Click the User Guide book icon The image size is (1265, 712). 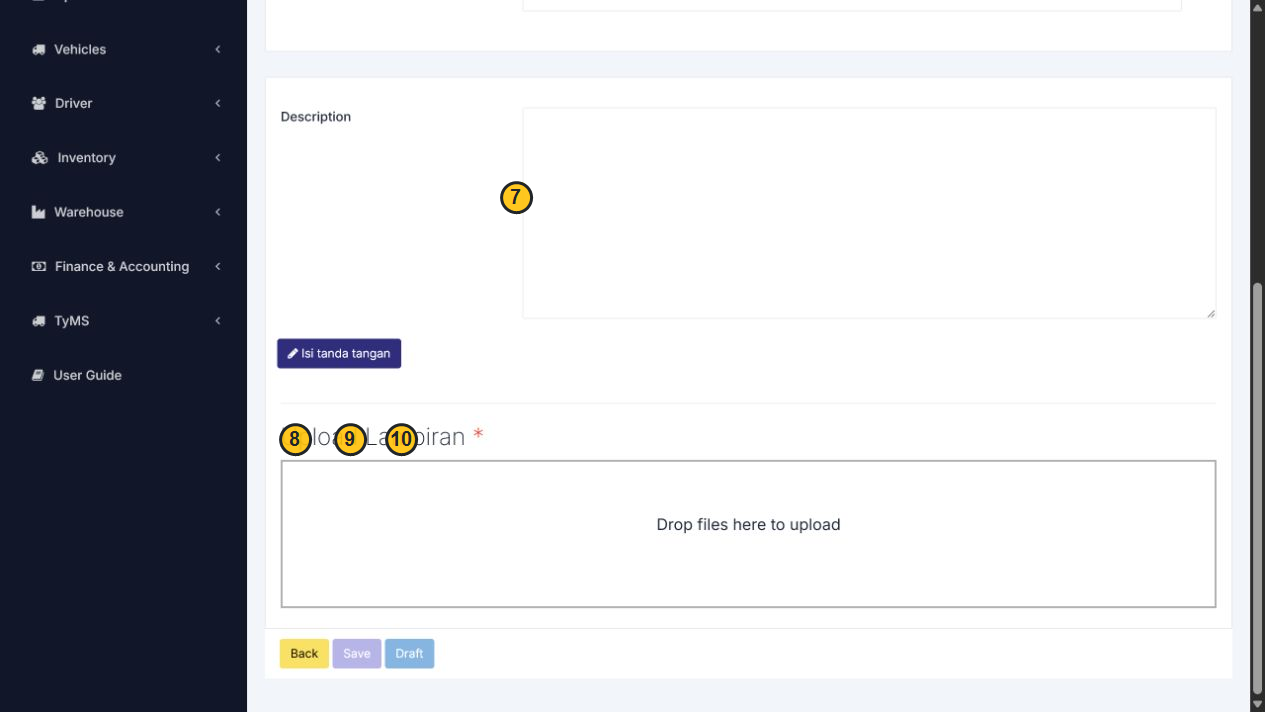(38, 375)
